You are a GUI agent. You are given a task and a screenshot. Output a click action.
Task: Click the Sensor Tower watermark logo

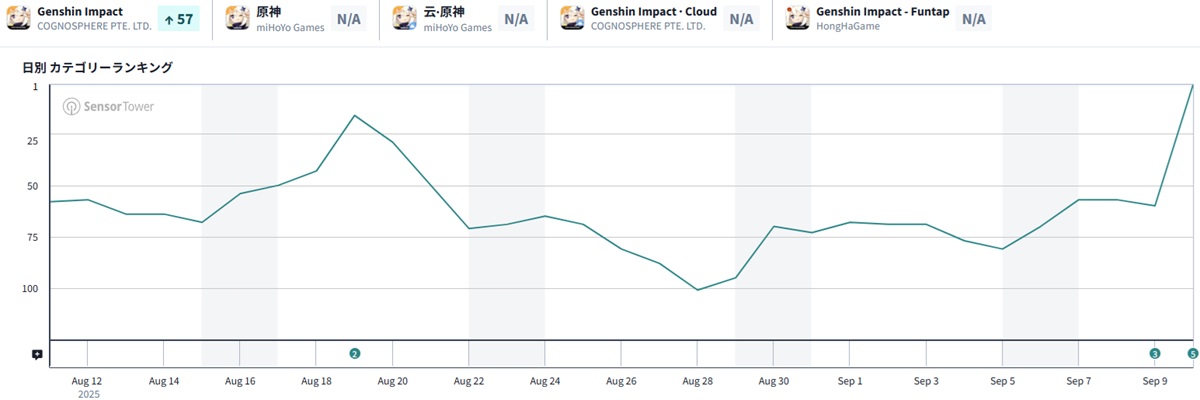109,107
